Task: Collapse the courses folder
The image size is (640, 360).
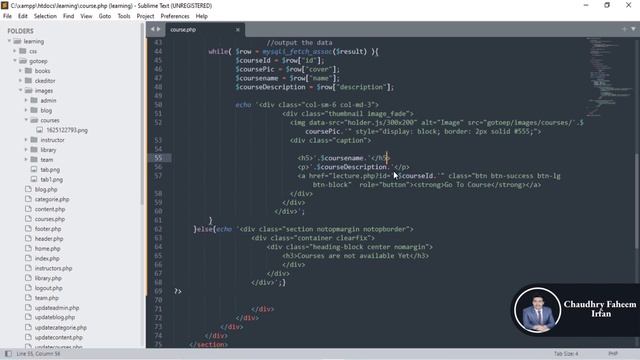Action: tap(26, 120)
